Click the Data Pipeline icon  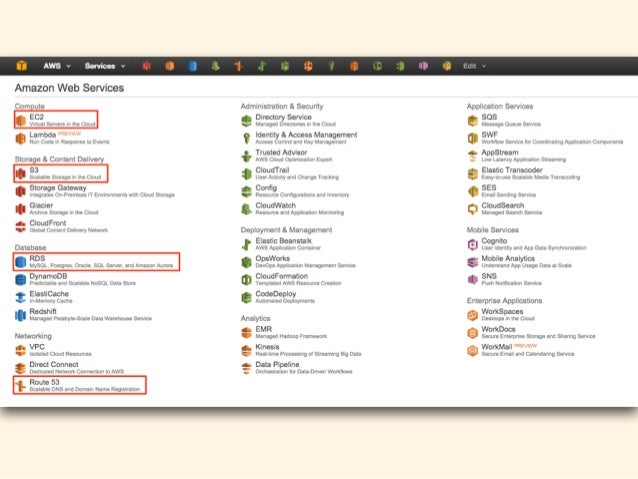247,368
